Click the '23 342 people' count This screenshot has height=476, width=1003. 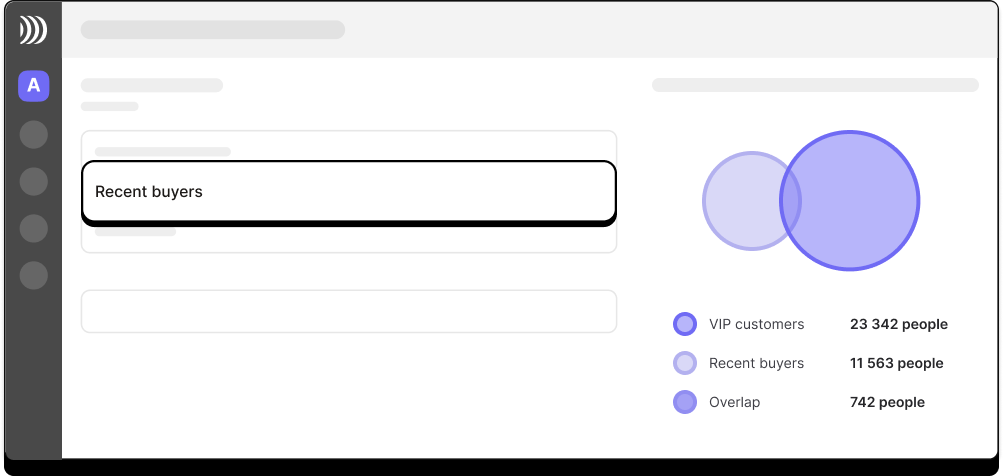899,324
